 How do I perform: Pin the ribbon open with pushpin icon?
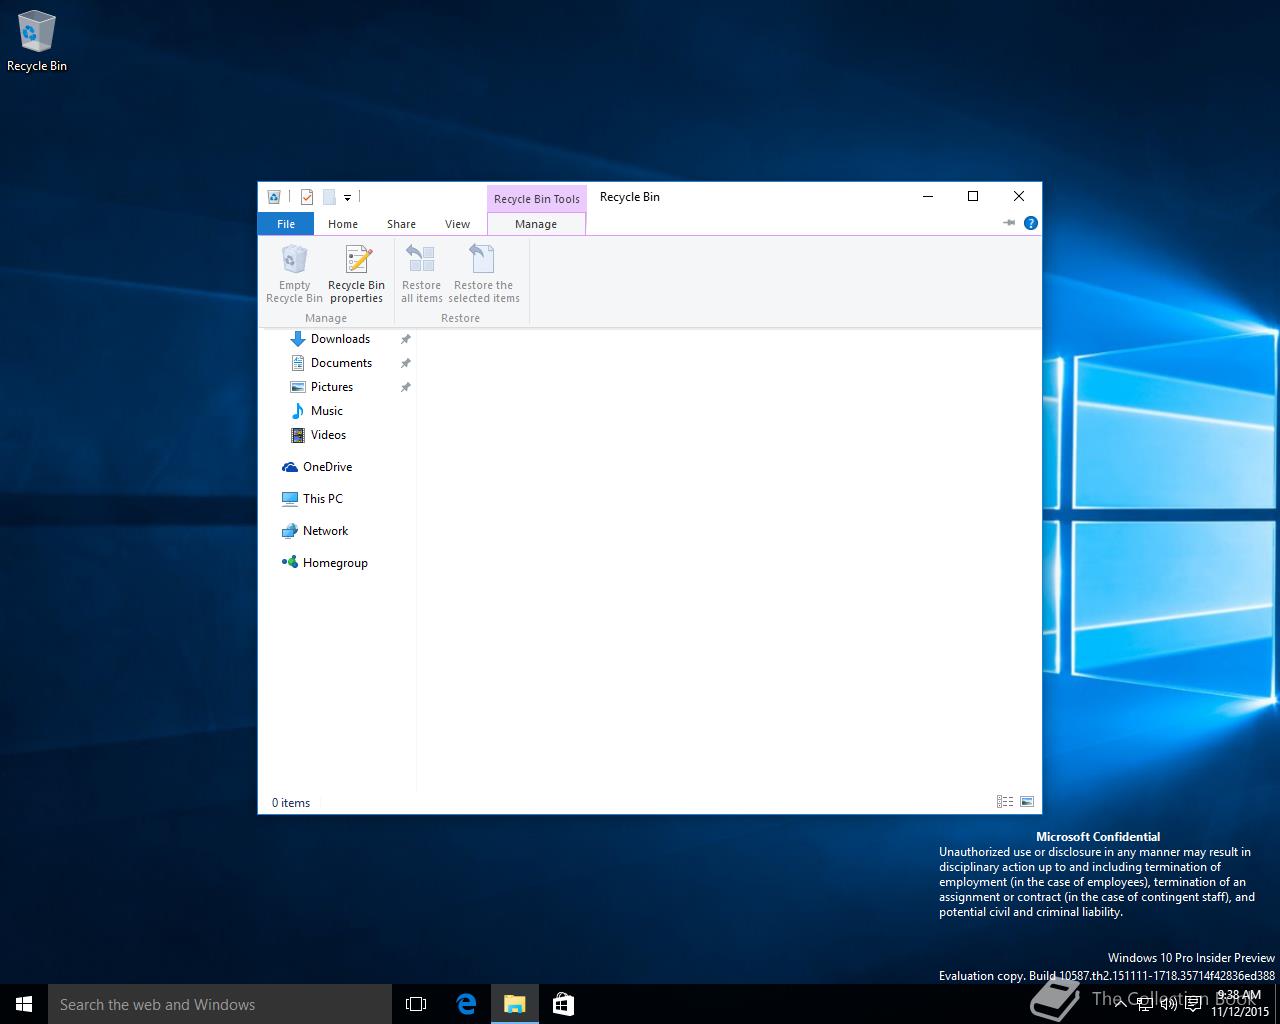(x=1009, y=223)
